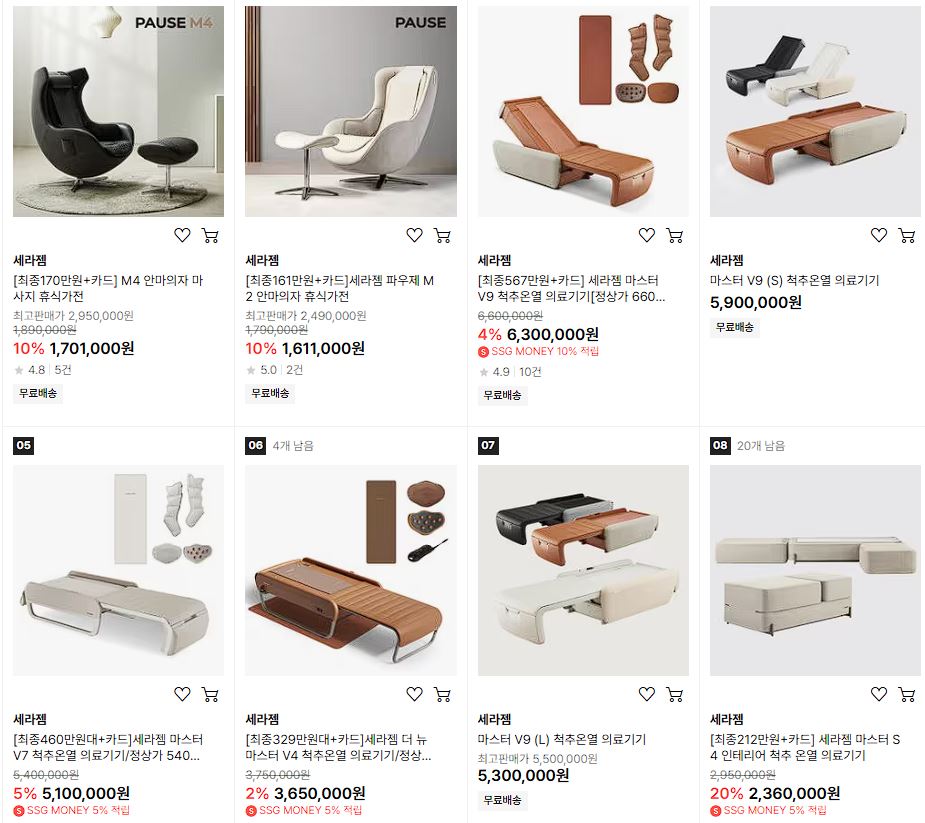Image resolution: width=925 pixels, height=823 pixels.
Task: Open the beige PAUSE chair product image
Action: click(x=351, y=112)
